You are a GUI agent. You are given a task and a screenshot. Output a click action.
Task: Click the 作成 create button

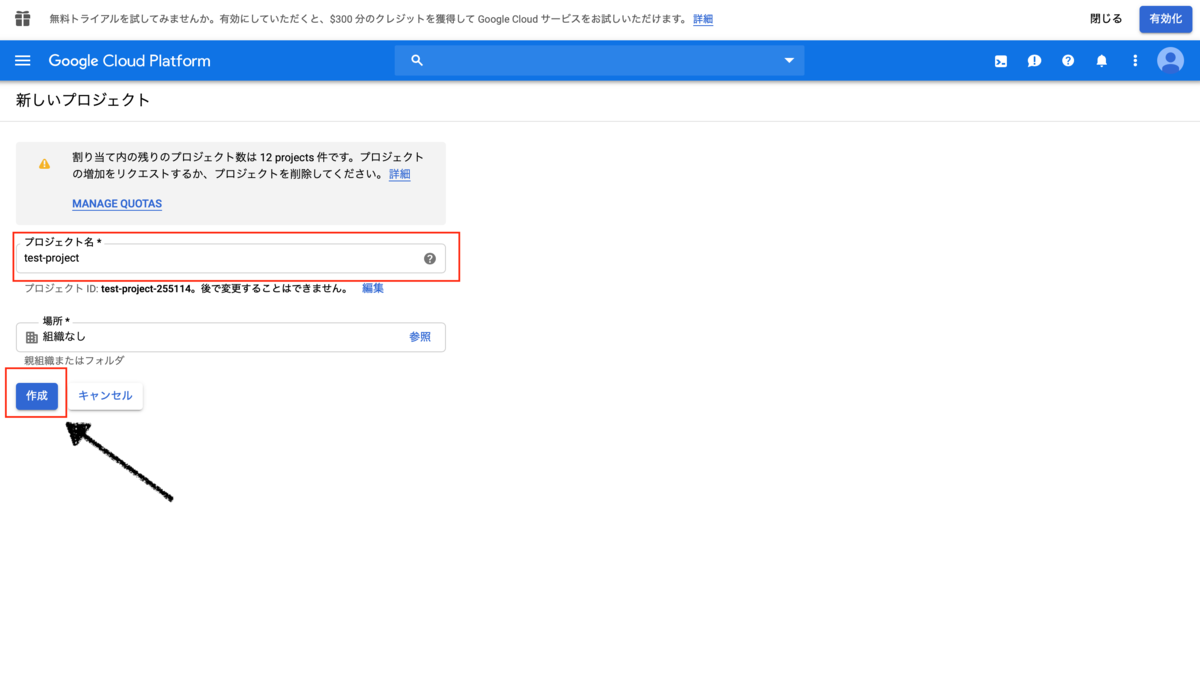[37, 396]
